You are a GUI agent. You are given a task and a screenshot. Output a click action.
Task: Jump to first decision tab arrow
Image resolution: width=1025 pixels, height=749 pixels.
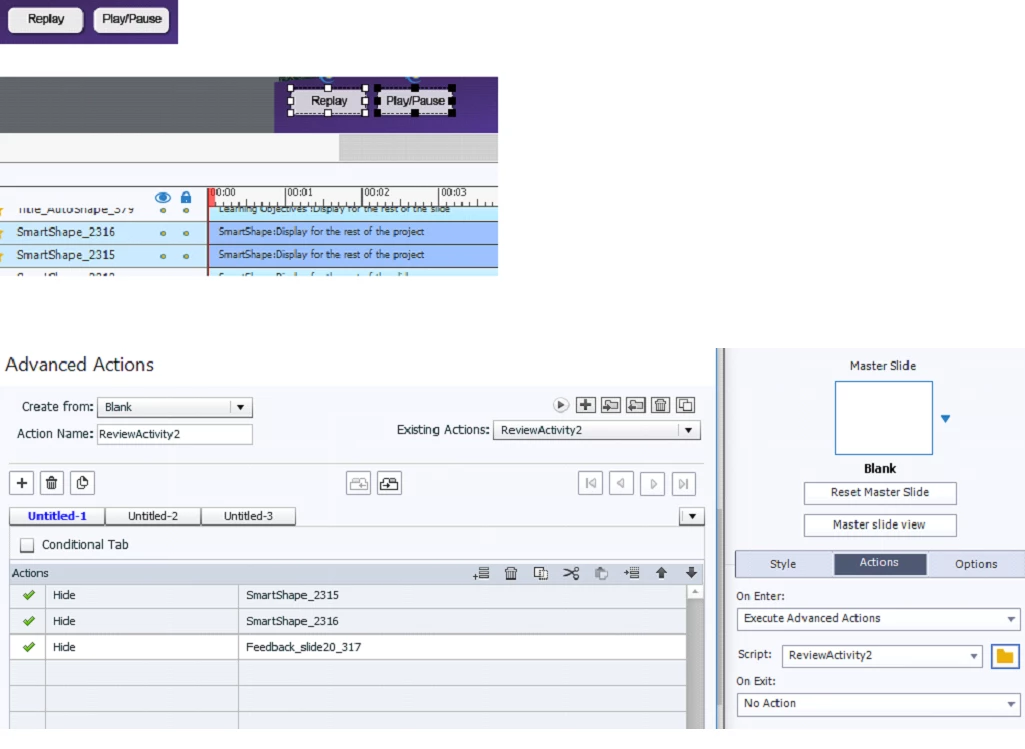click(x=590, y=484)
